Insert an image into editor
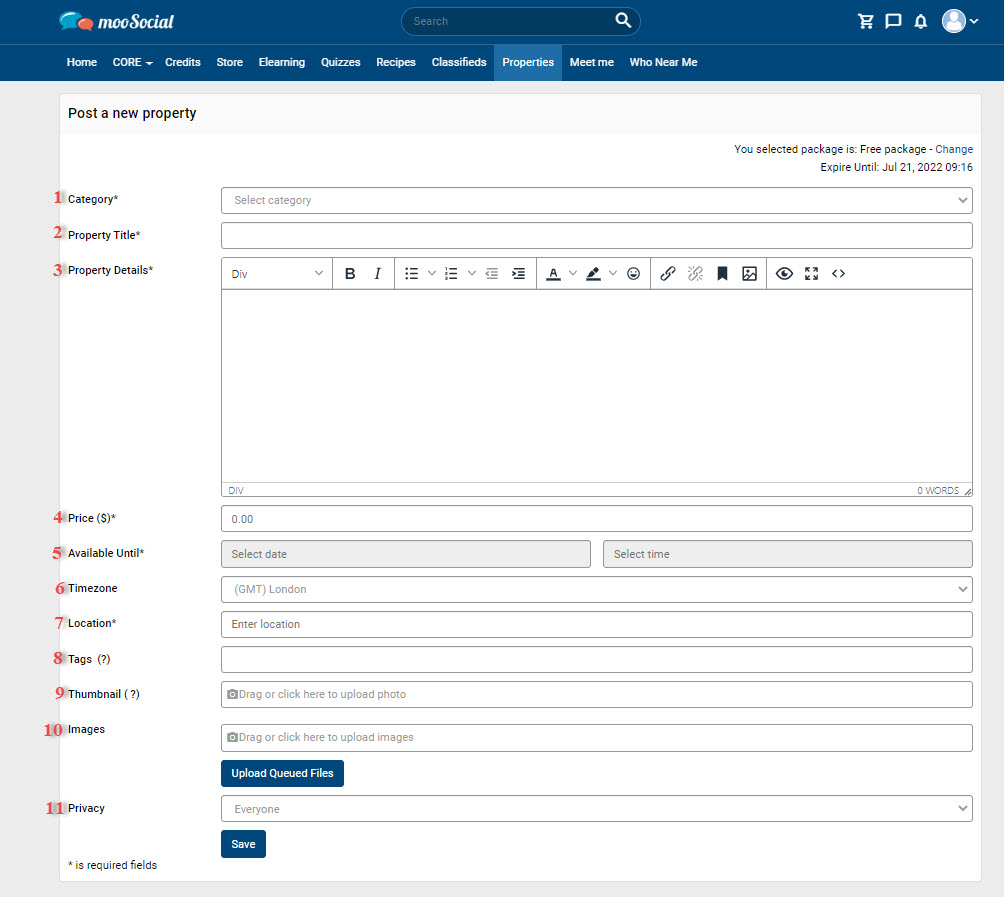Image resolution: width=1004 pixels, height=897 pixels. coord(749,273)
